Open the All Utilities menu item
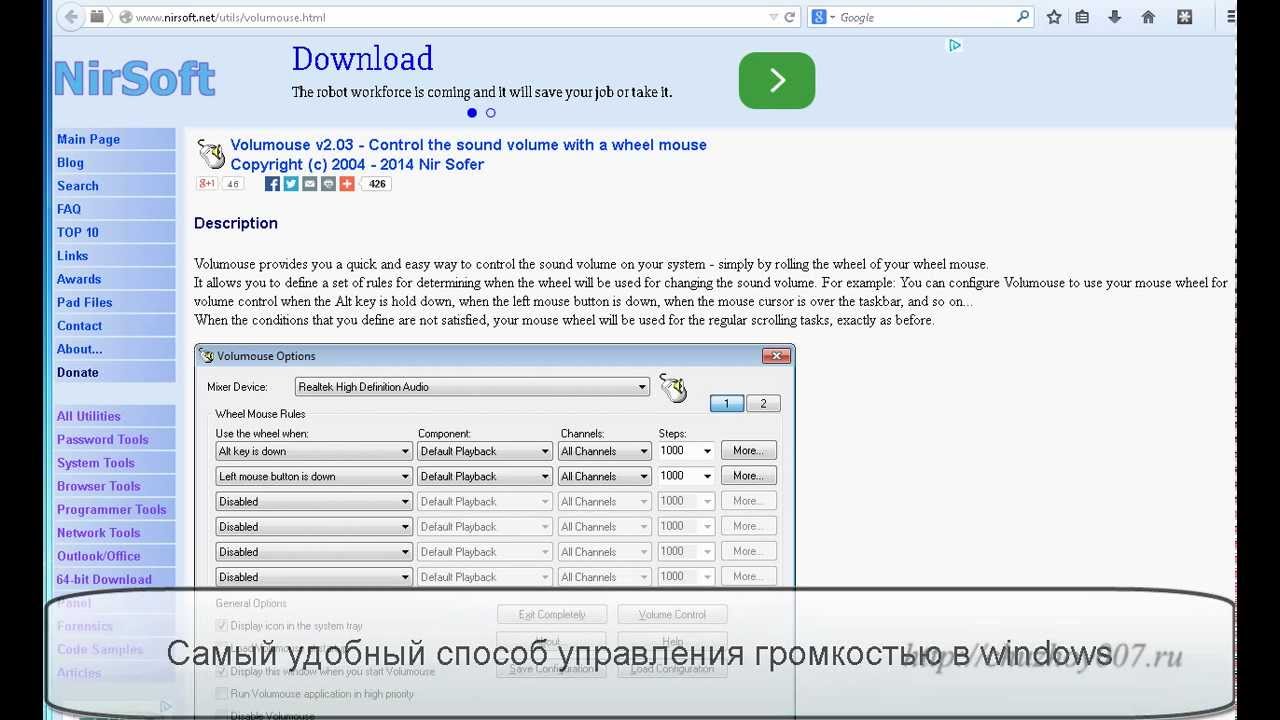1280x720 pixels. (88, 416)
